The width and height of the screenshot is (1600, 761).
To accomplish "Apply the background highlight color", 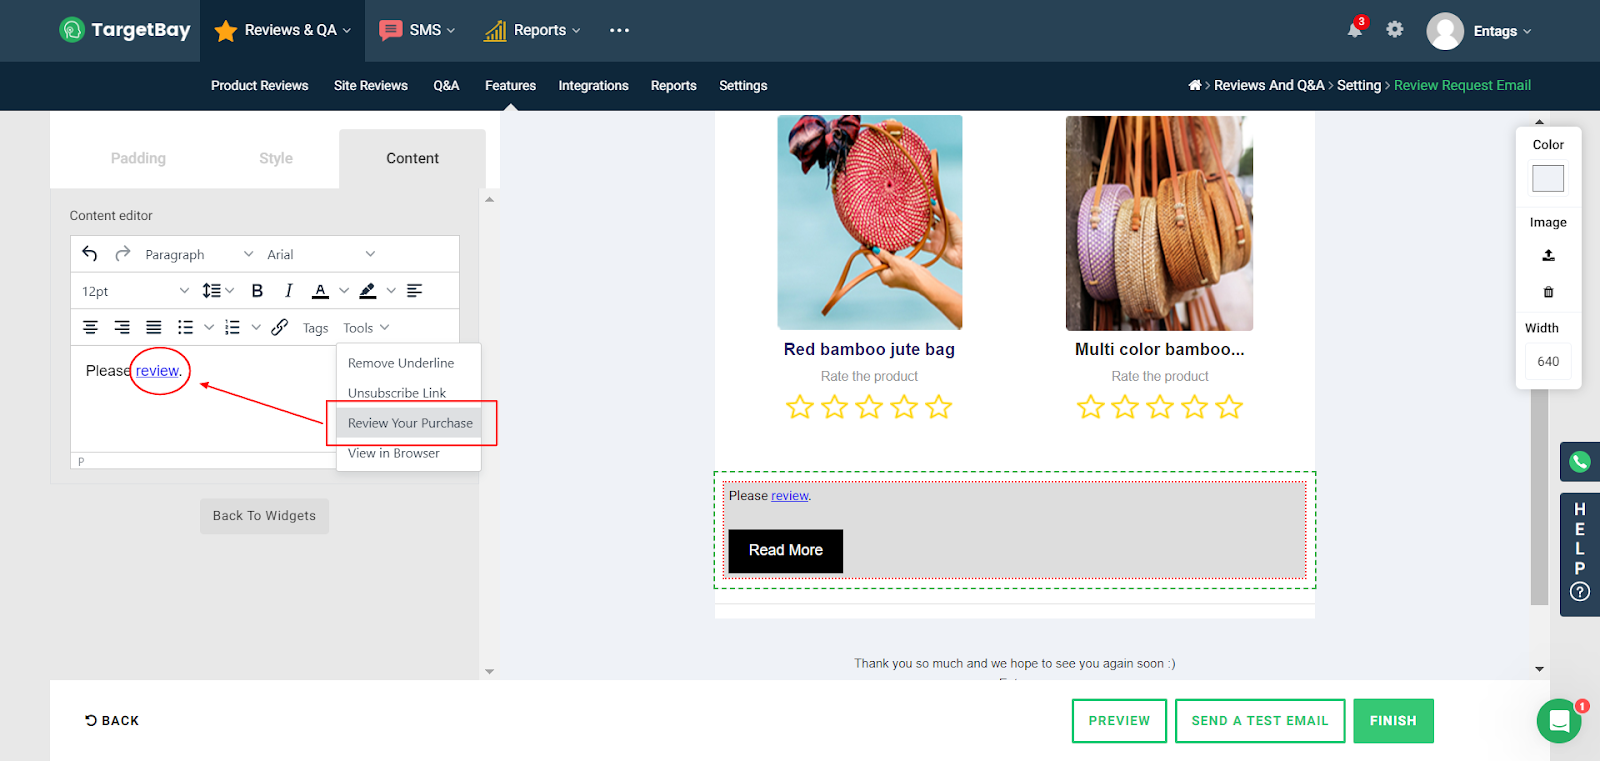I will (x=368, y=291).
